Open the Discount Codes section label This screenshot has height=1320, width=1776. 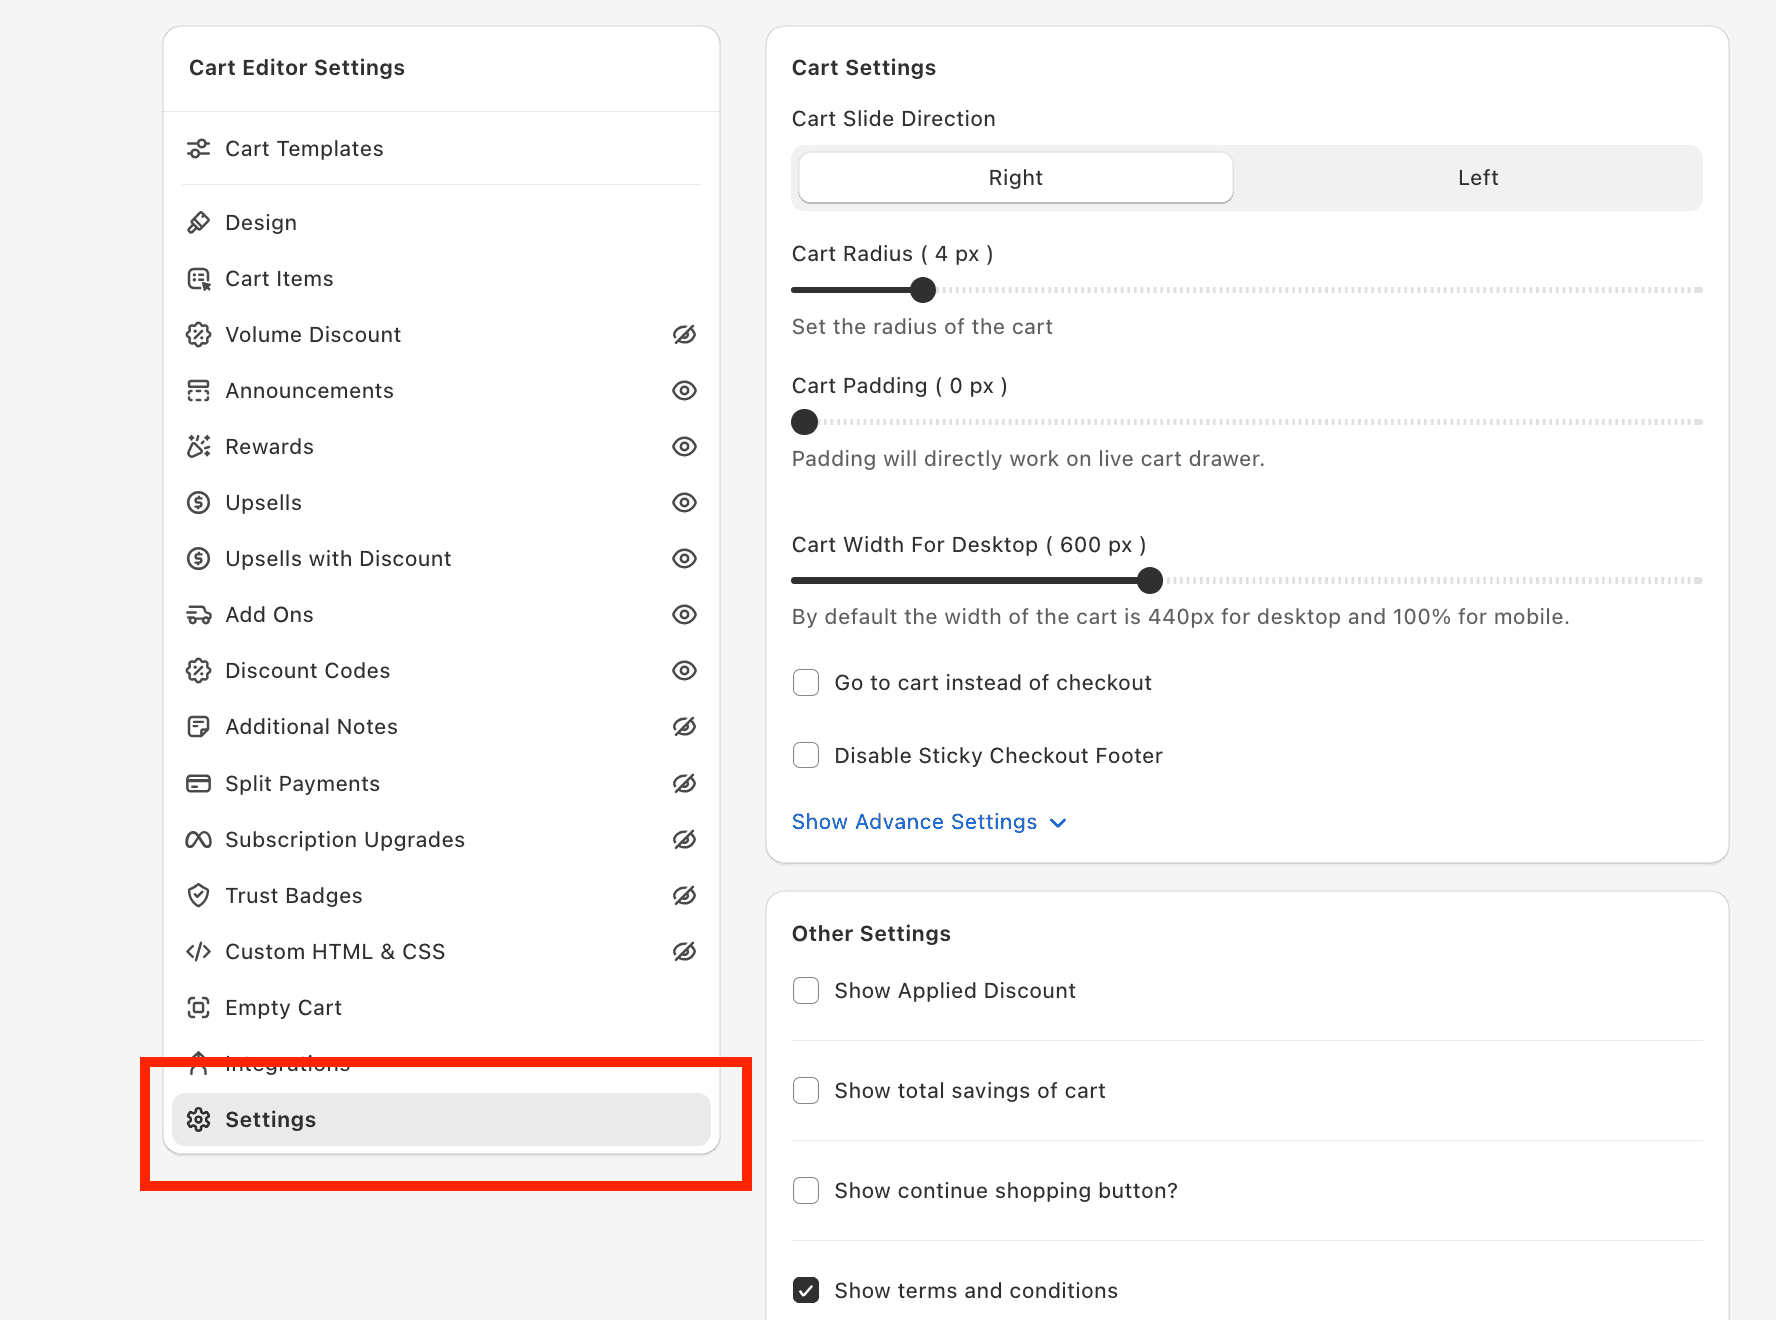307,671
